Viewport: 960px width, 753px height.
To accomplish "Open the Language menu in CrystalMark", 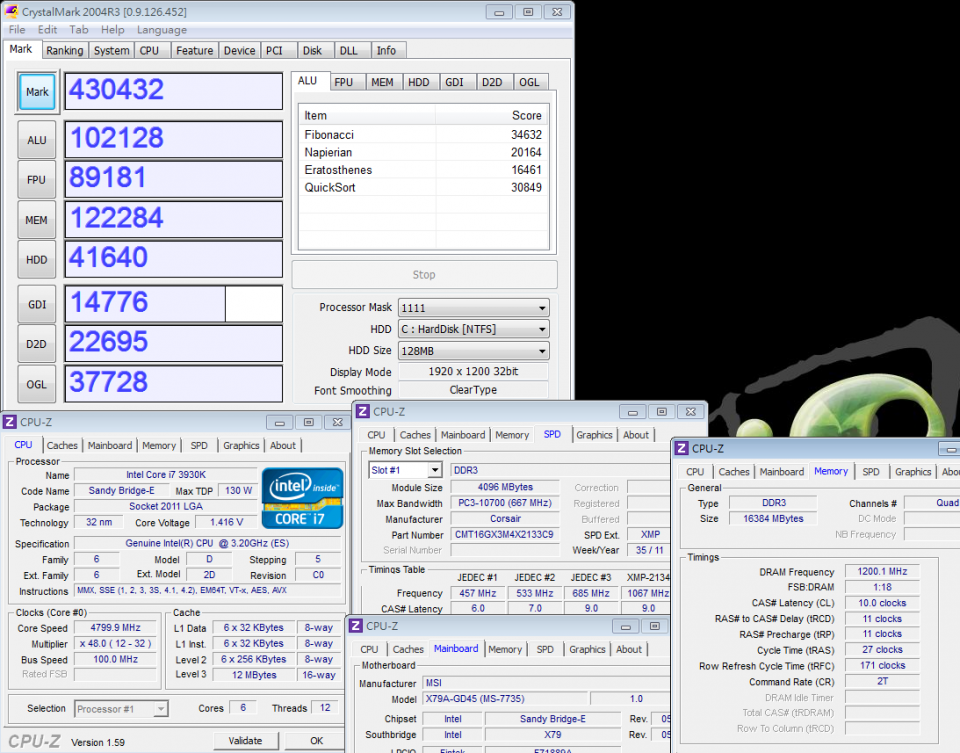I will tap(162, 29).
